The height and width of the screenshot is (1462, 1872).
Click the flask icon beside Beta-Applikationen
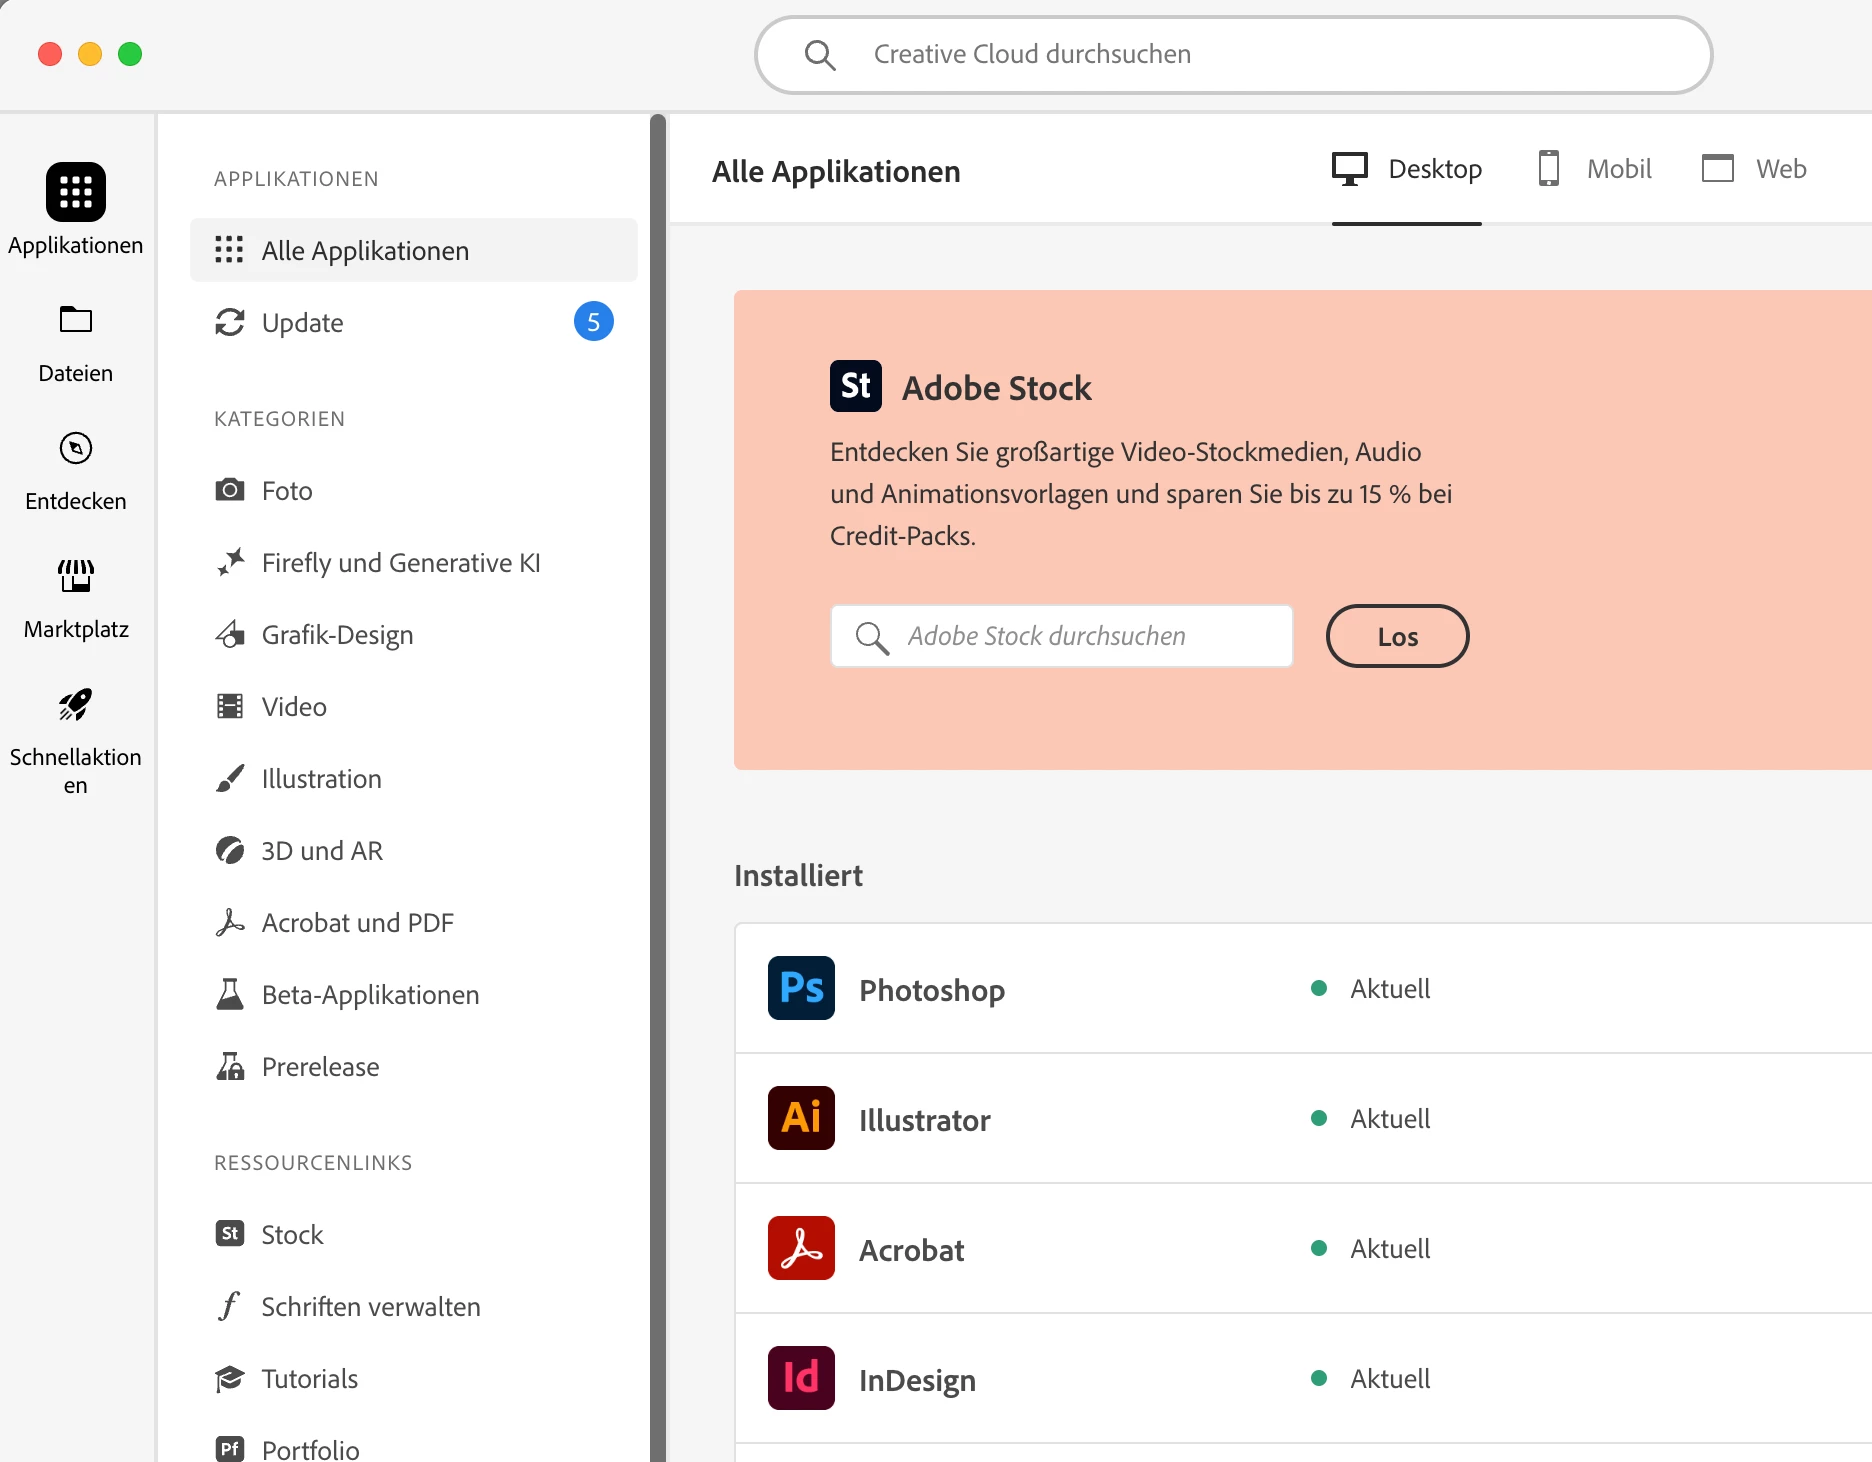coord(230,994)
